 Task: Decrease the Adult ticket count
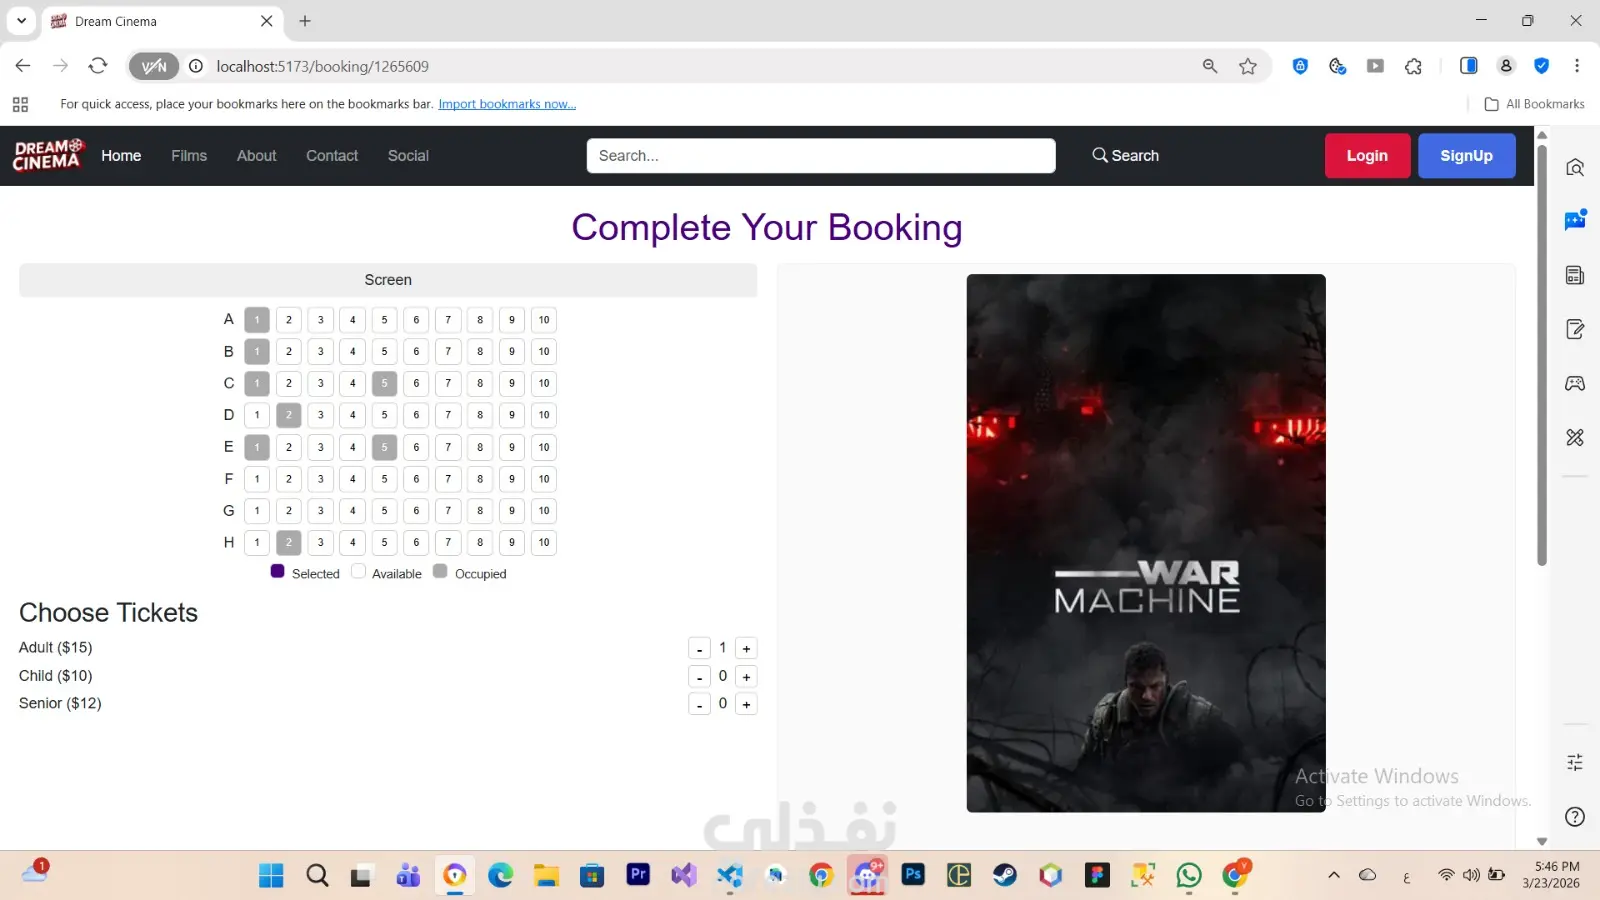coord(699,649)
